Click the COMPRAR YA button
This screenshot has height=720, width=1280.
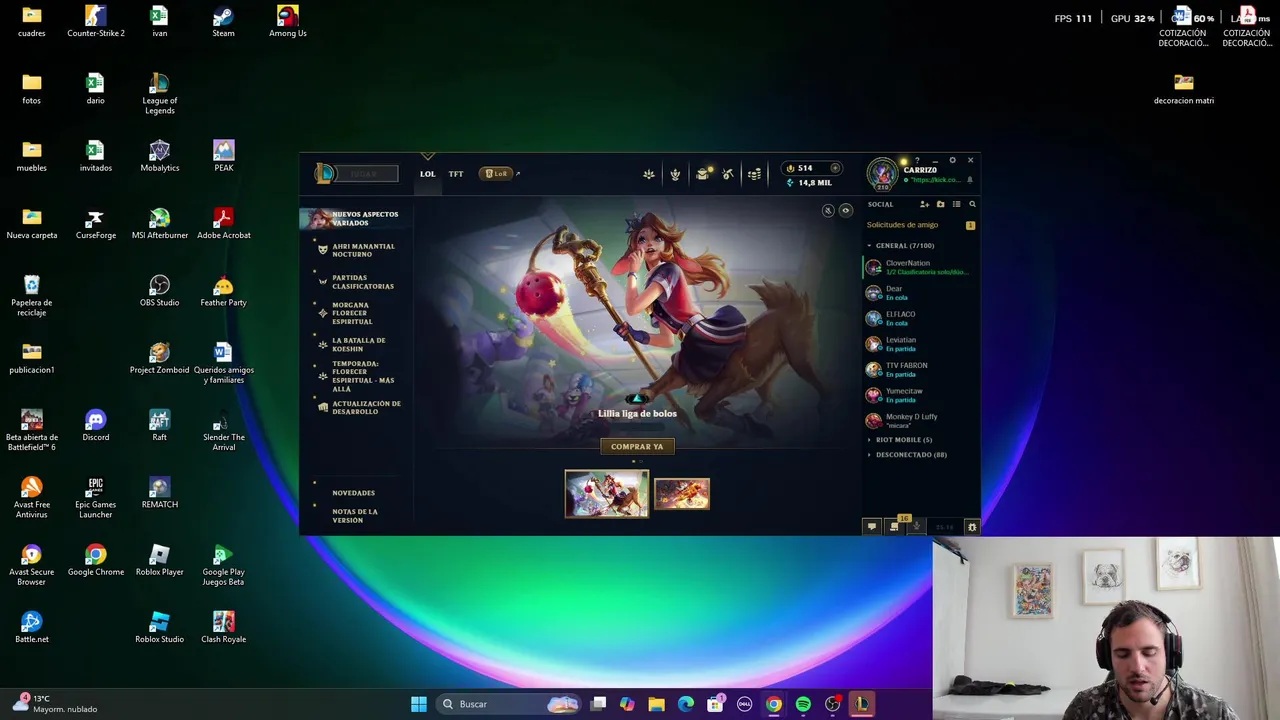637,446
